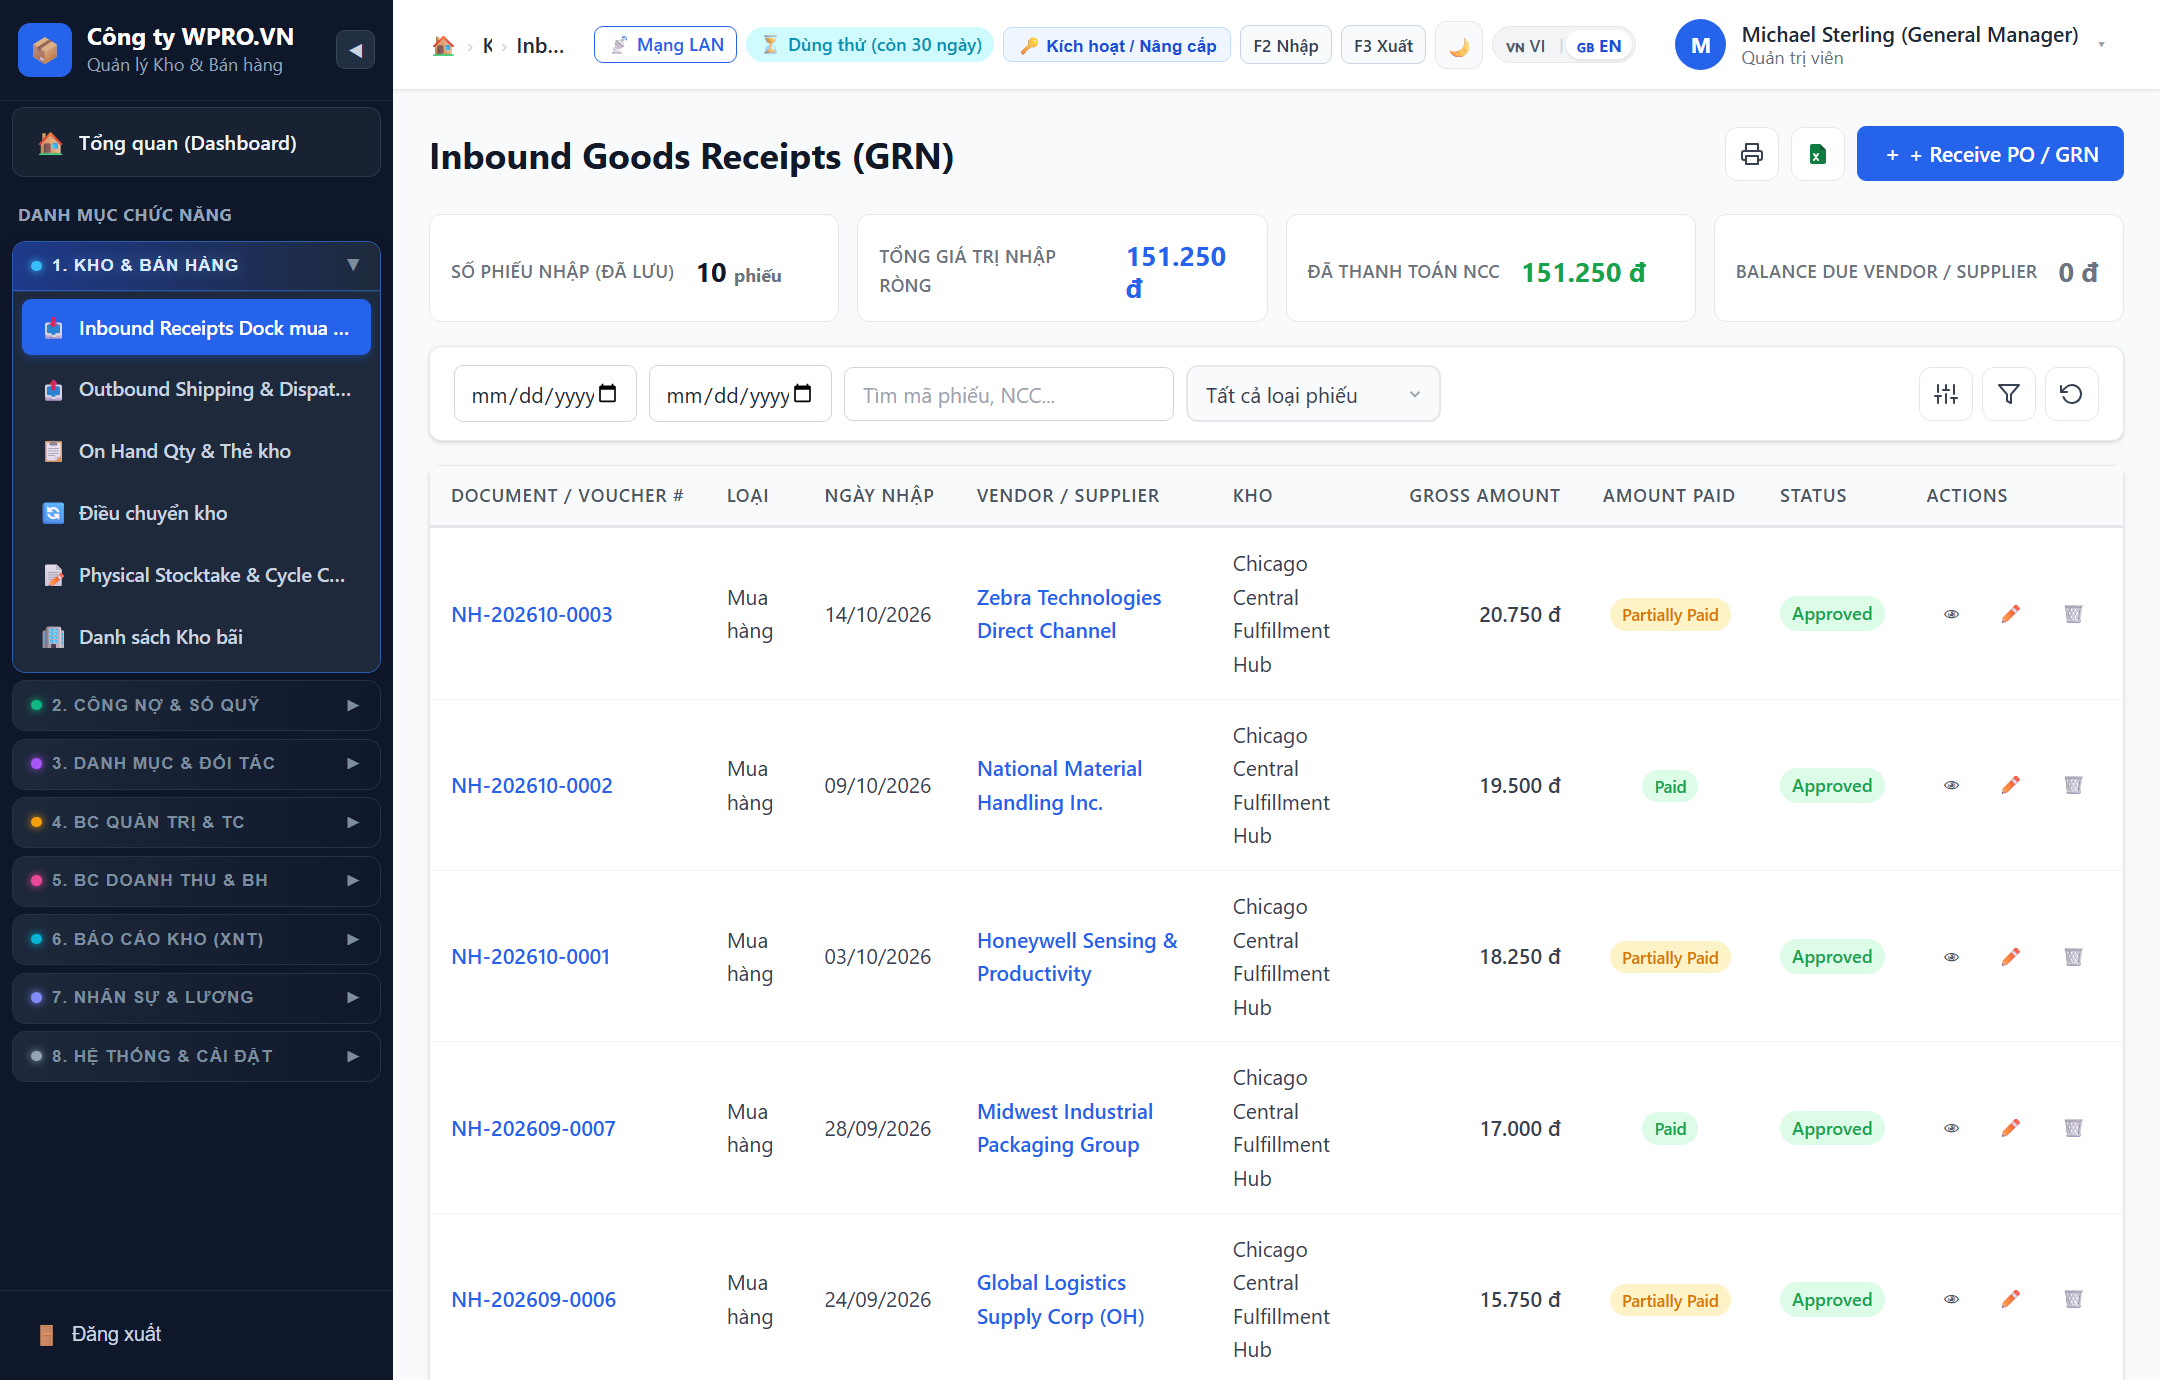
Task: Open Michael Sterling user menu arrow
Action: tap(2101, 45)
